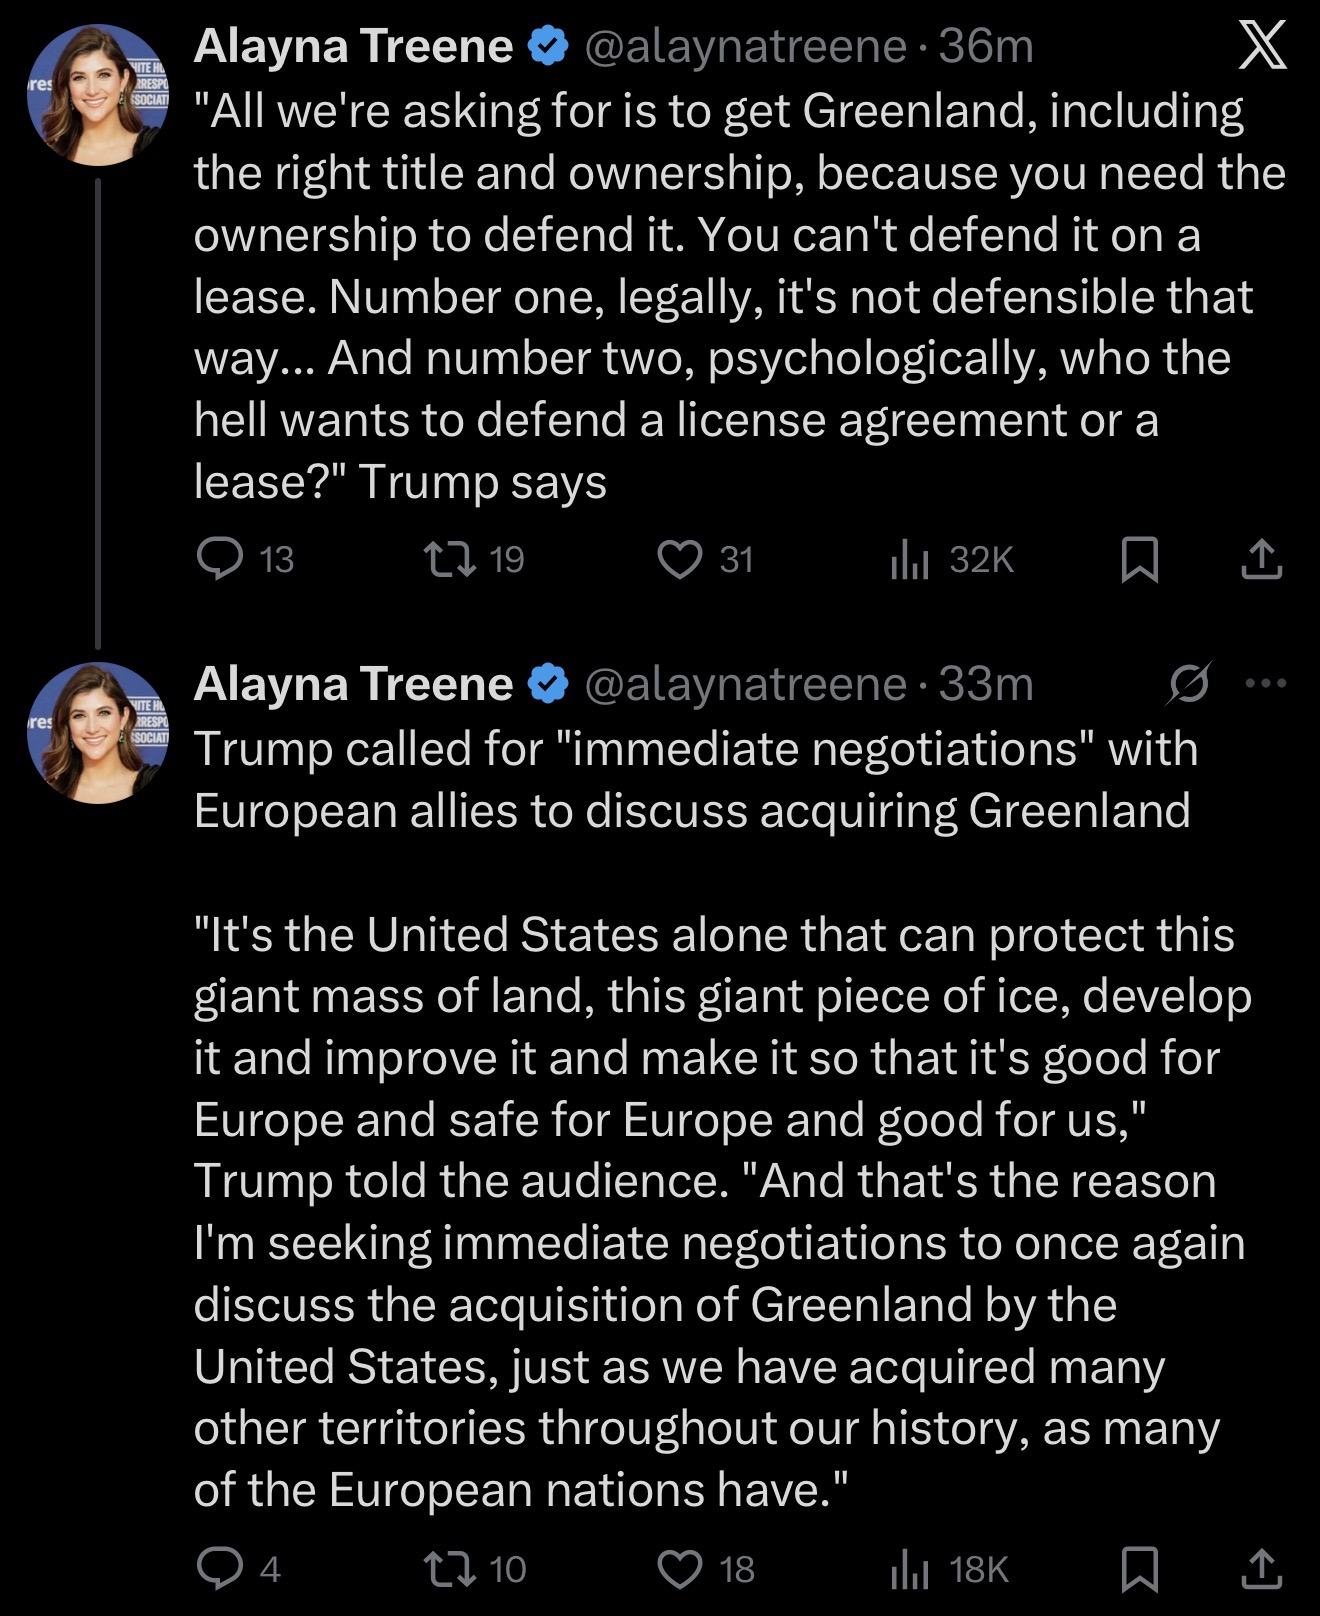The height and width of the screenshot is (1616, 1320).
Task: Reply to the first Greenland tweet
Action: [x=220, y=559]
